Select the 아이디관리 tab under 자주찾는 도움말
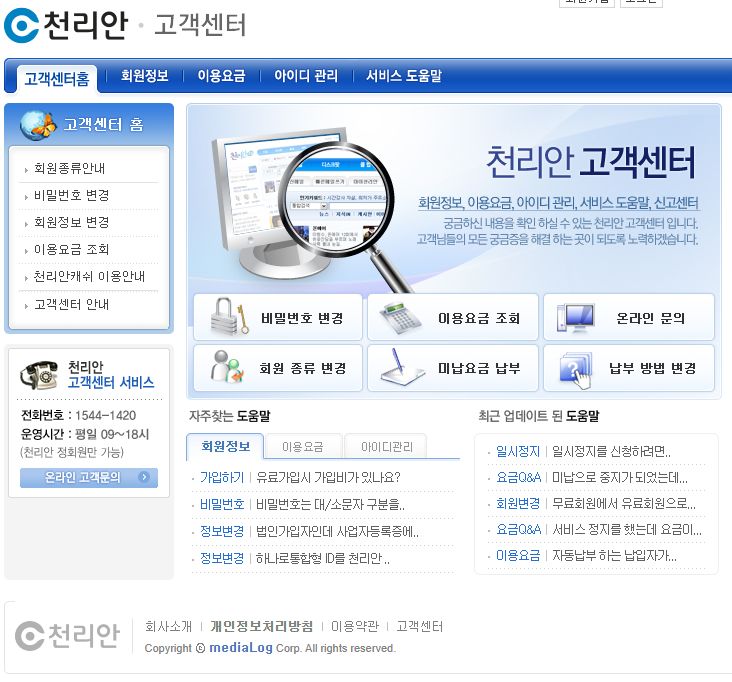 [387, 447]
